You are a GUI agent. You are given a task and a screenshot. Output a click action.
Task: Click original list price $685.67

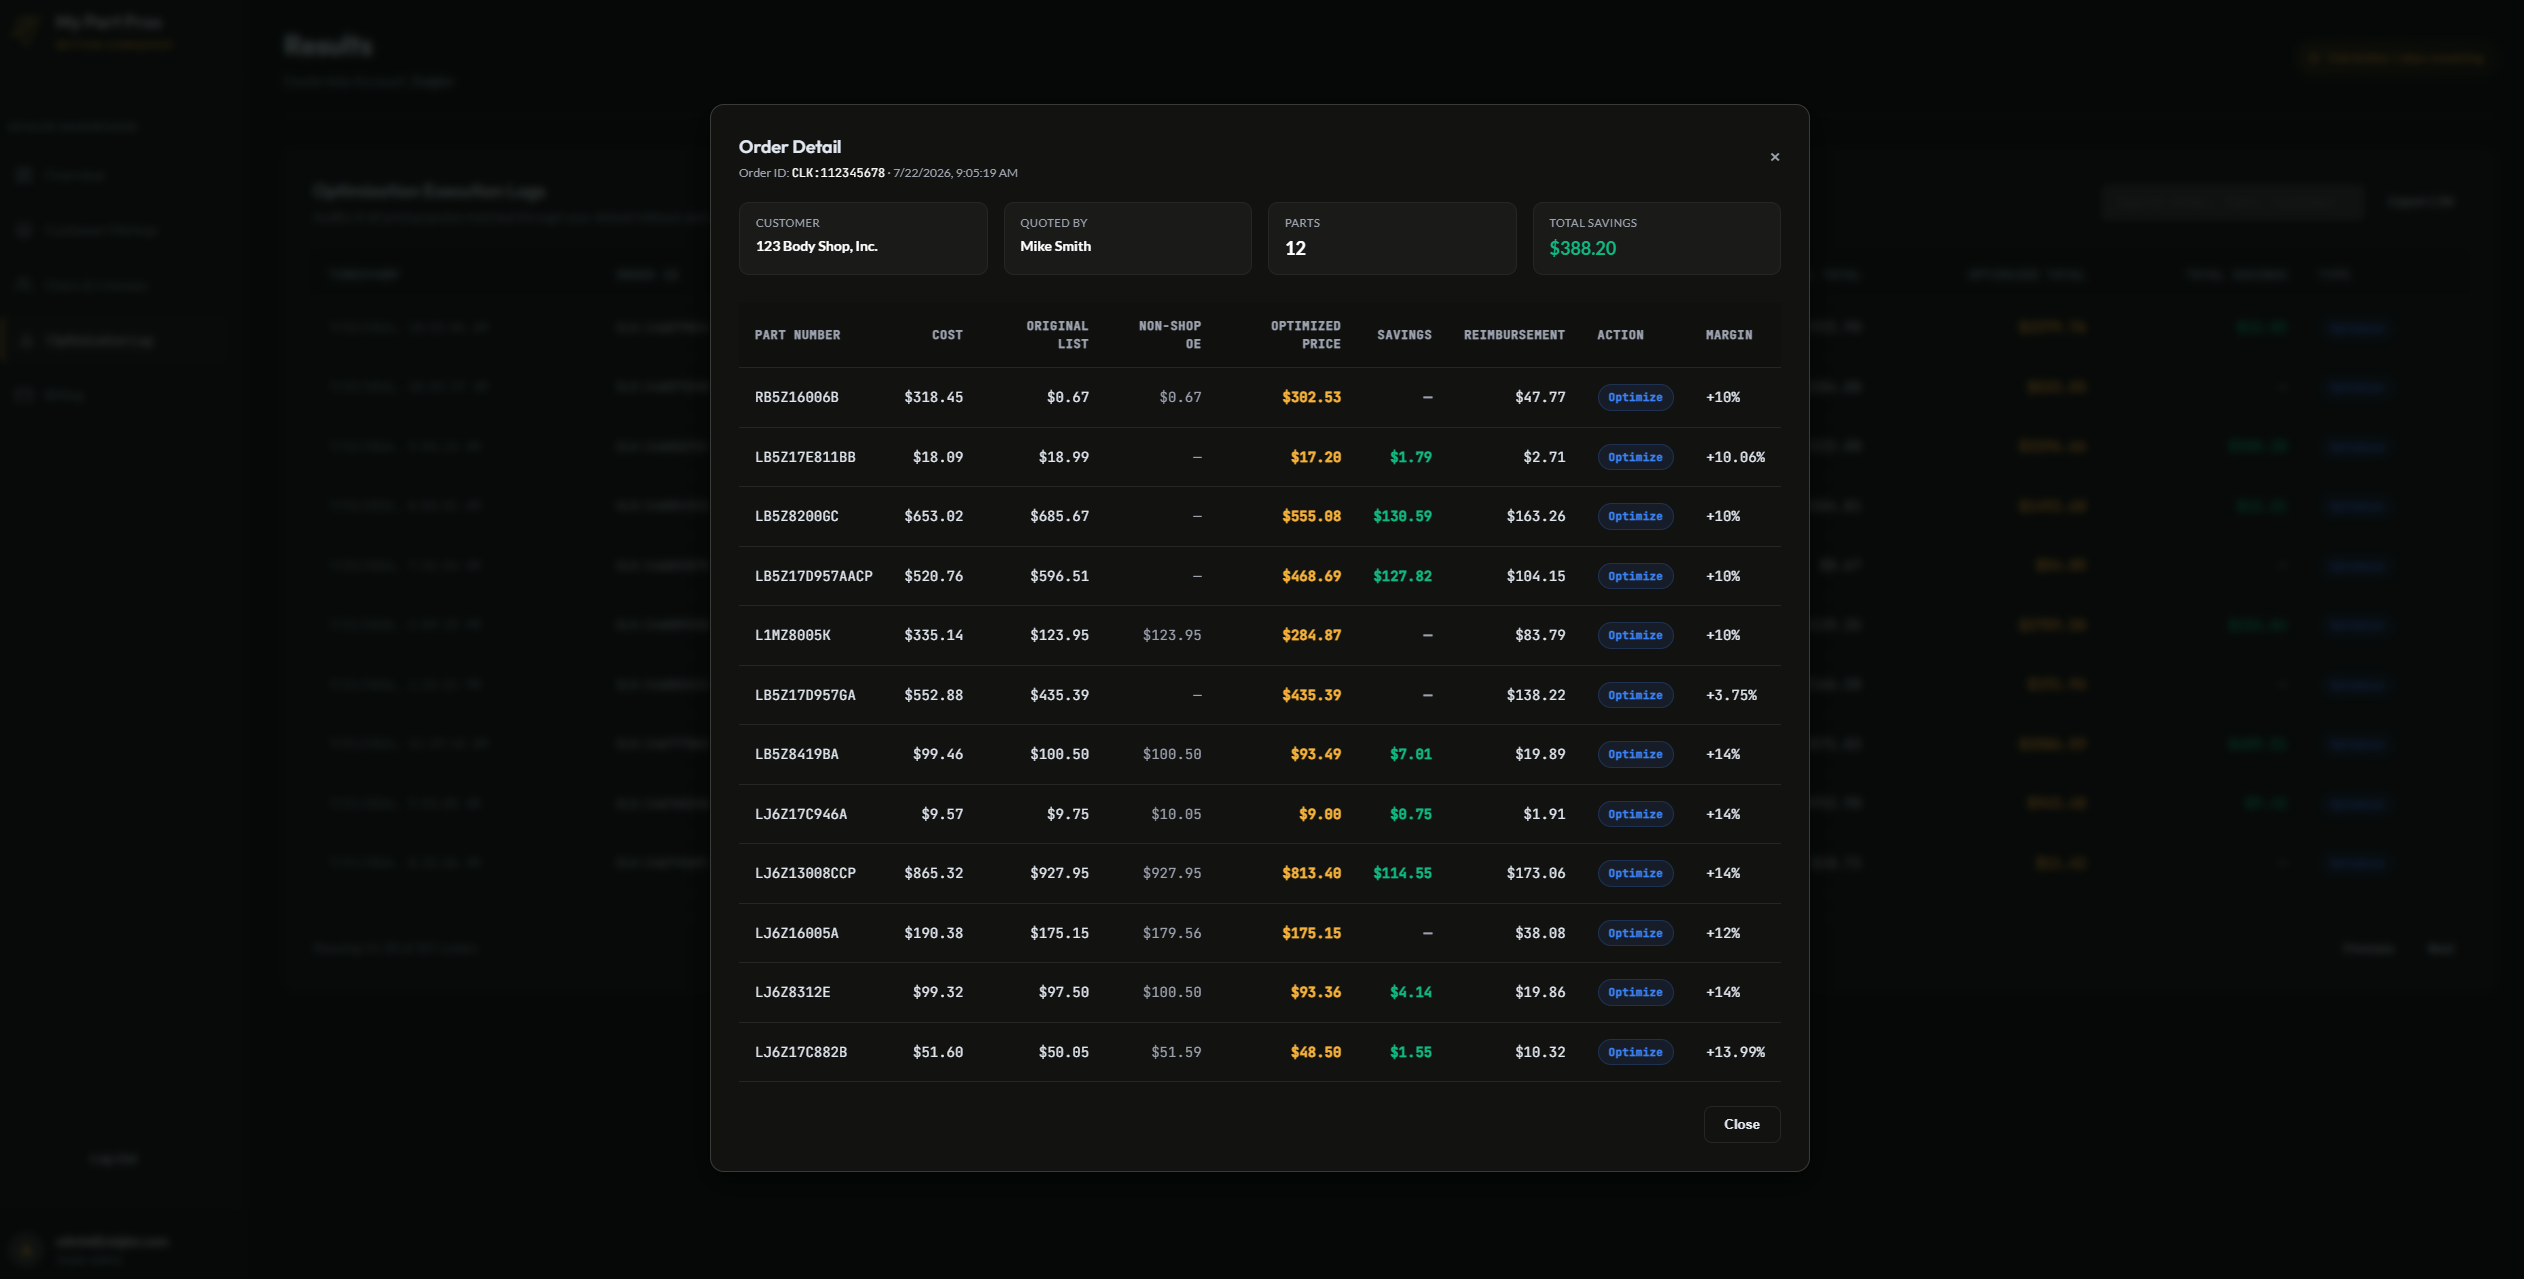coord(1059,516)
